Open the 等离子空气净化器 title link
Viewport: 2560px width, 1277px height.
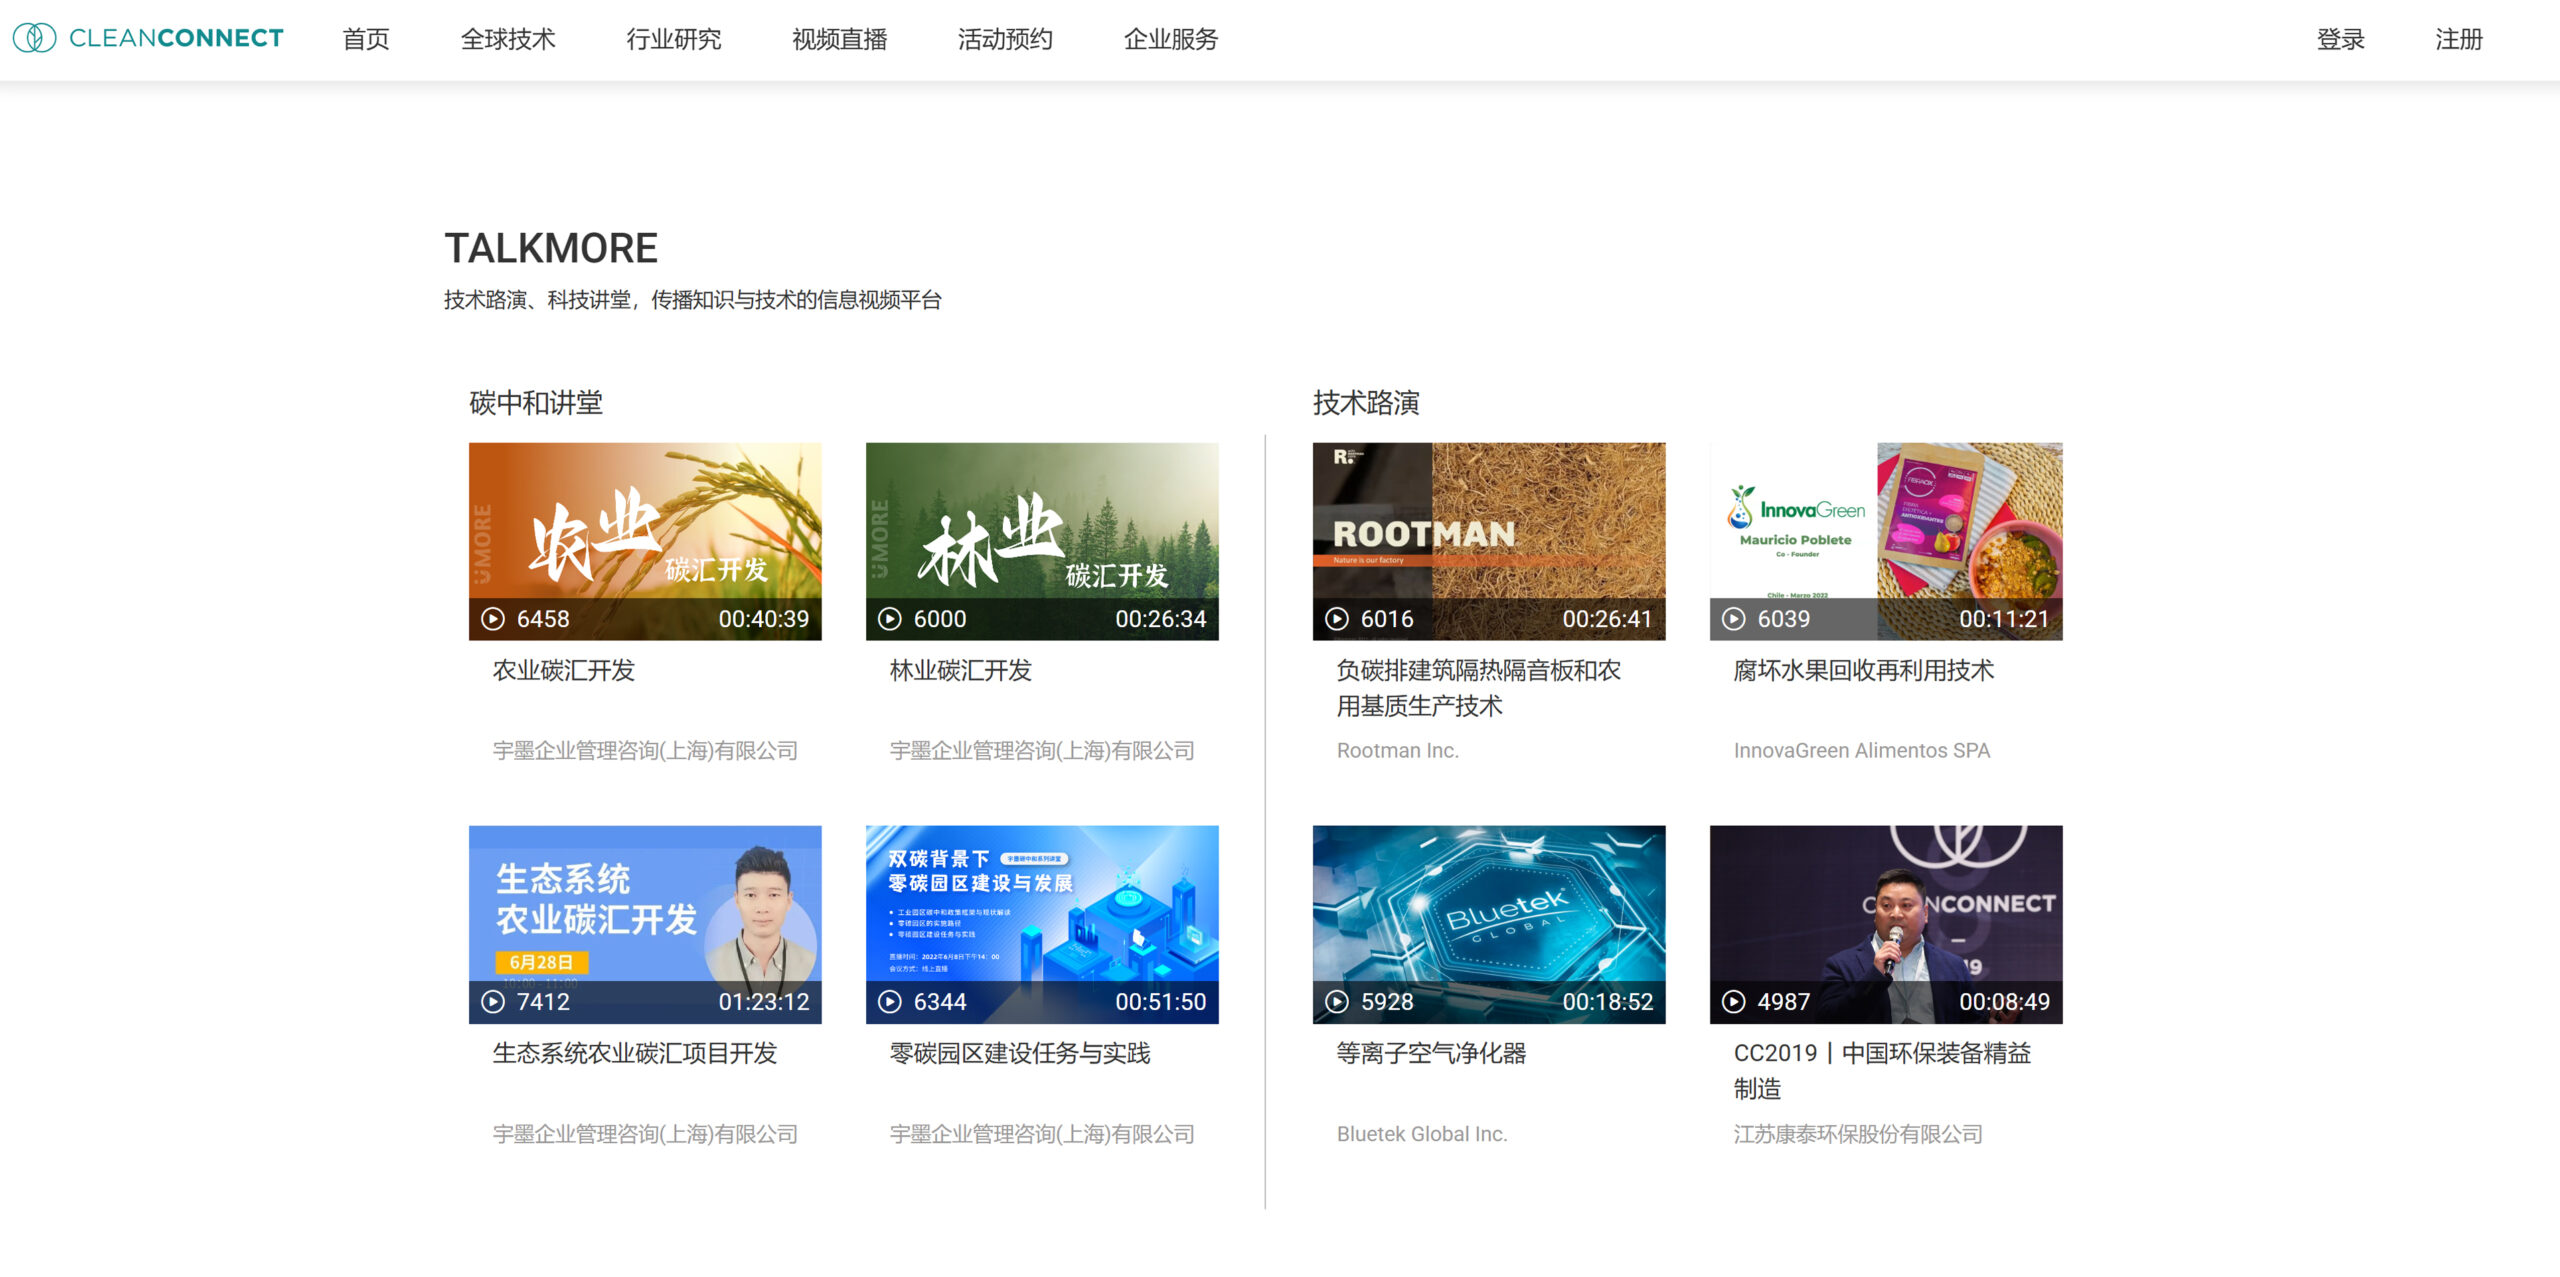coord(1431,1053)
